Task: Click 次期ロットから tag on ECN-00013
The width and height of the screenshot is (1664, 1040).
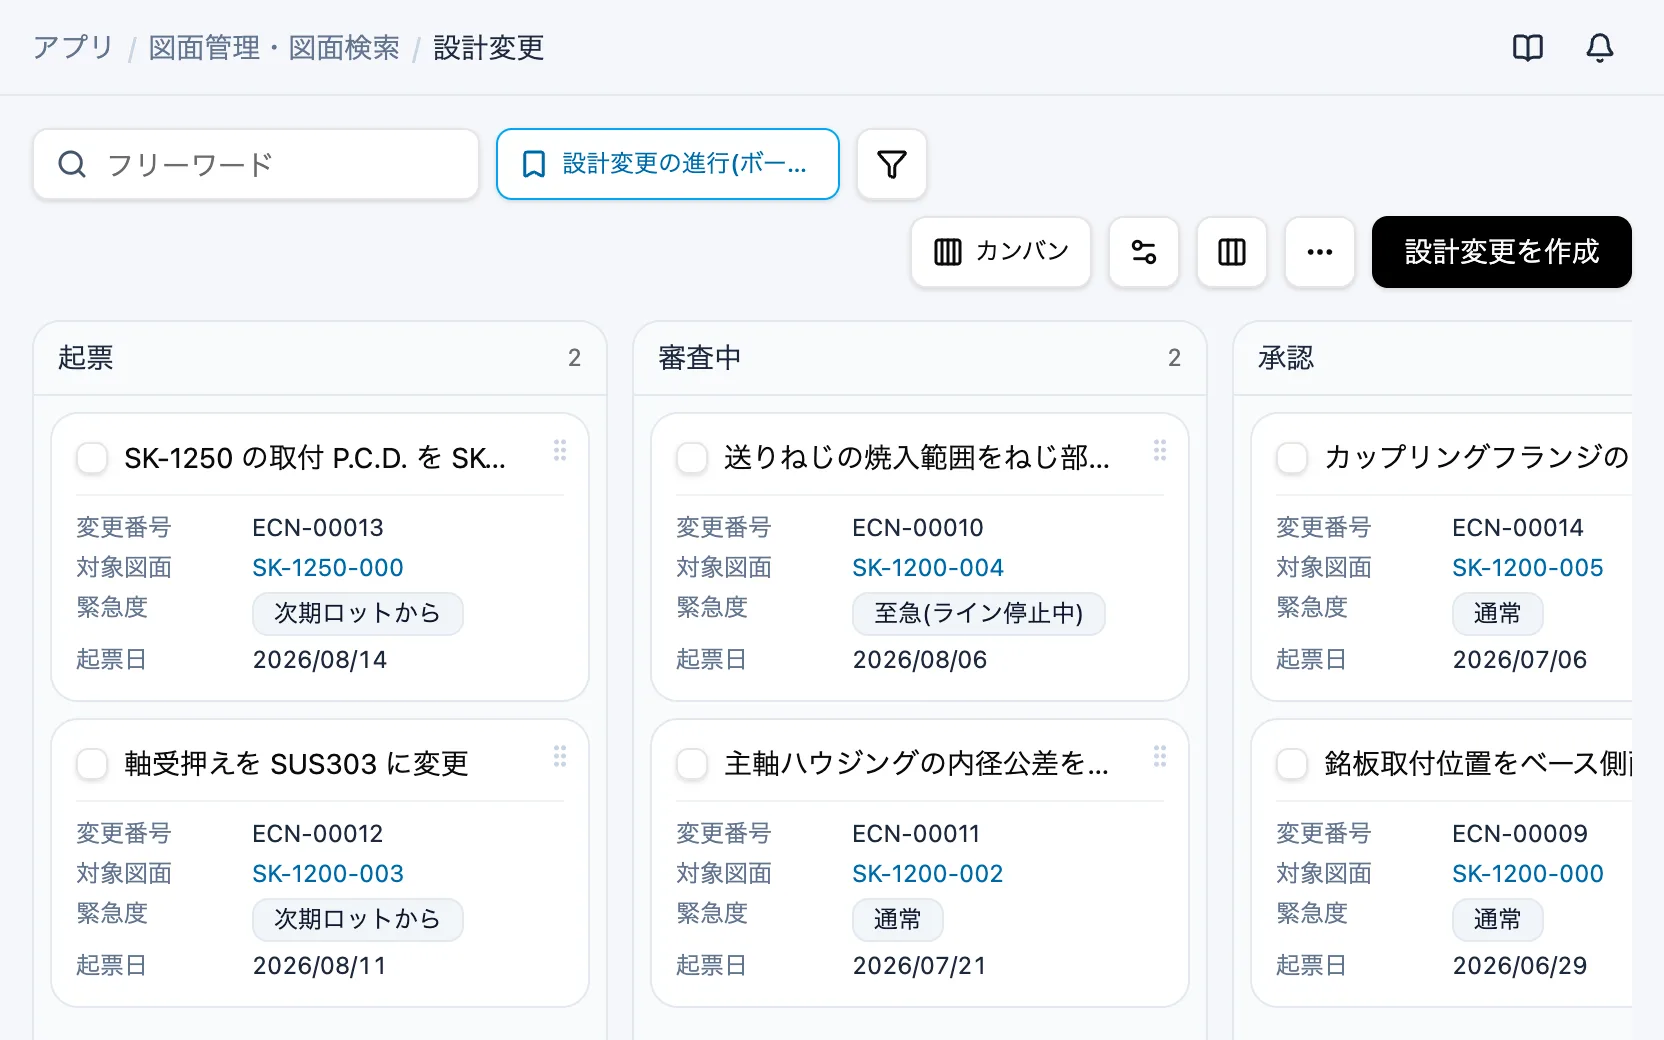Action: click(x=358, y=613)
